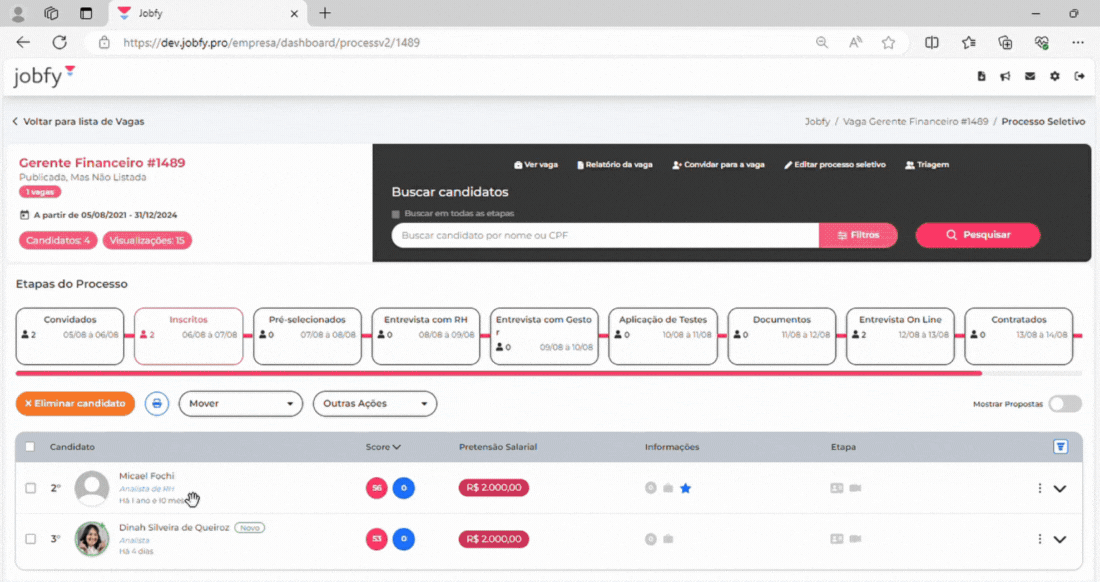
Task: Expand Micael Fochi's row with the chevron
Action: click(x=1062, y=488)
